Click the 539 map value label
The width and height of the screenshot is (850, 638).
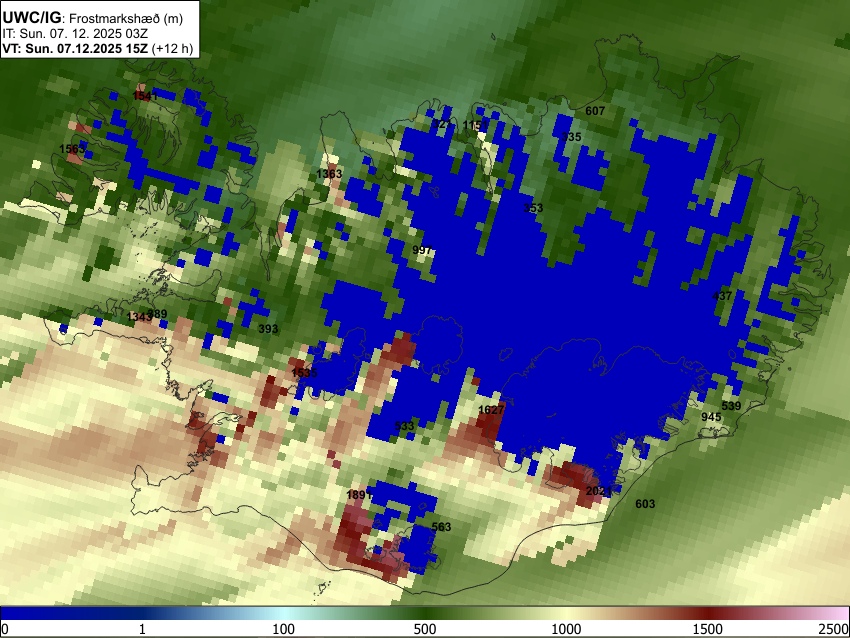(x=731, y=405)
